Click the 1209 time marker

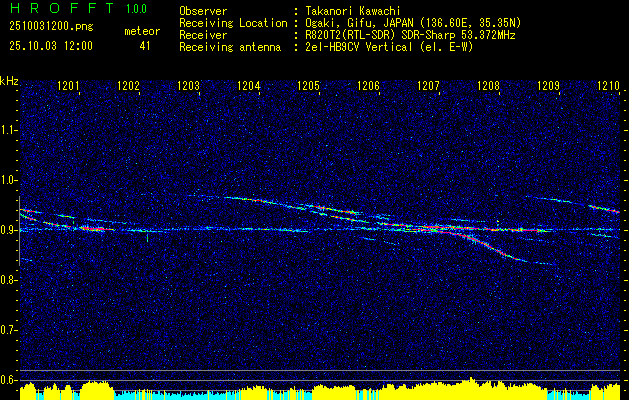point(548,86)
